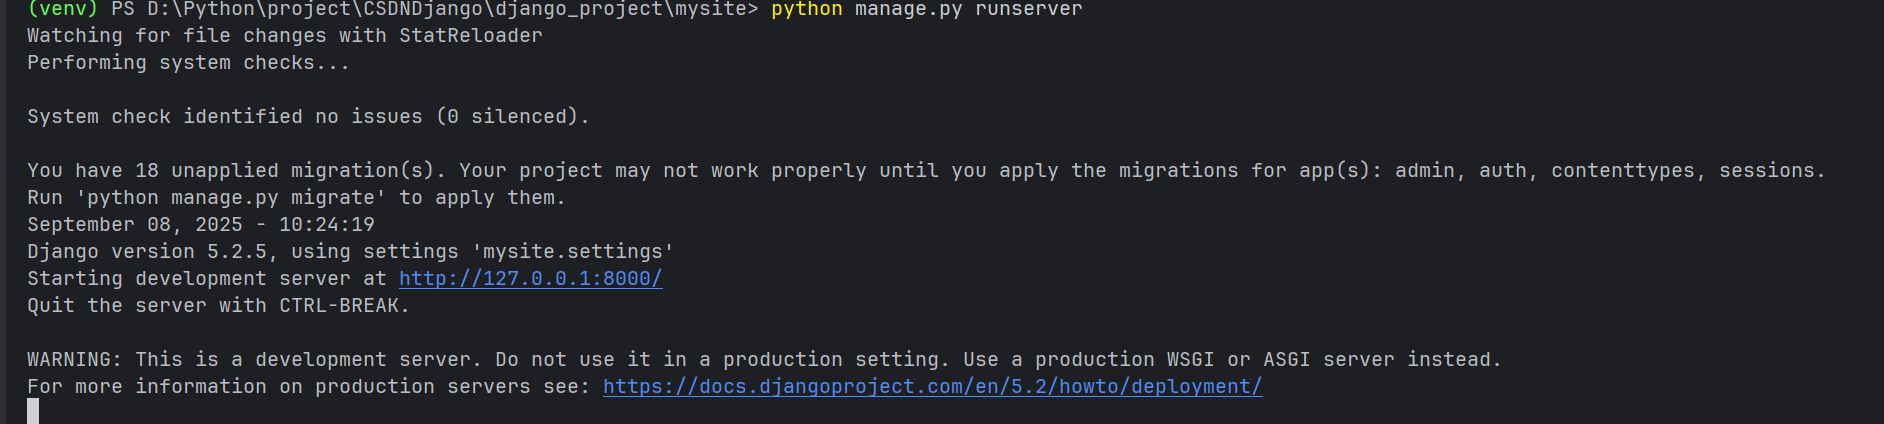Click the terminal cursor block below the last line
The height and width of the screenshot is (424, 1884).
click(x=33, y=411)
